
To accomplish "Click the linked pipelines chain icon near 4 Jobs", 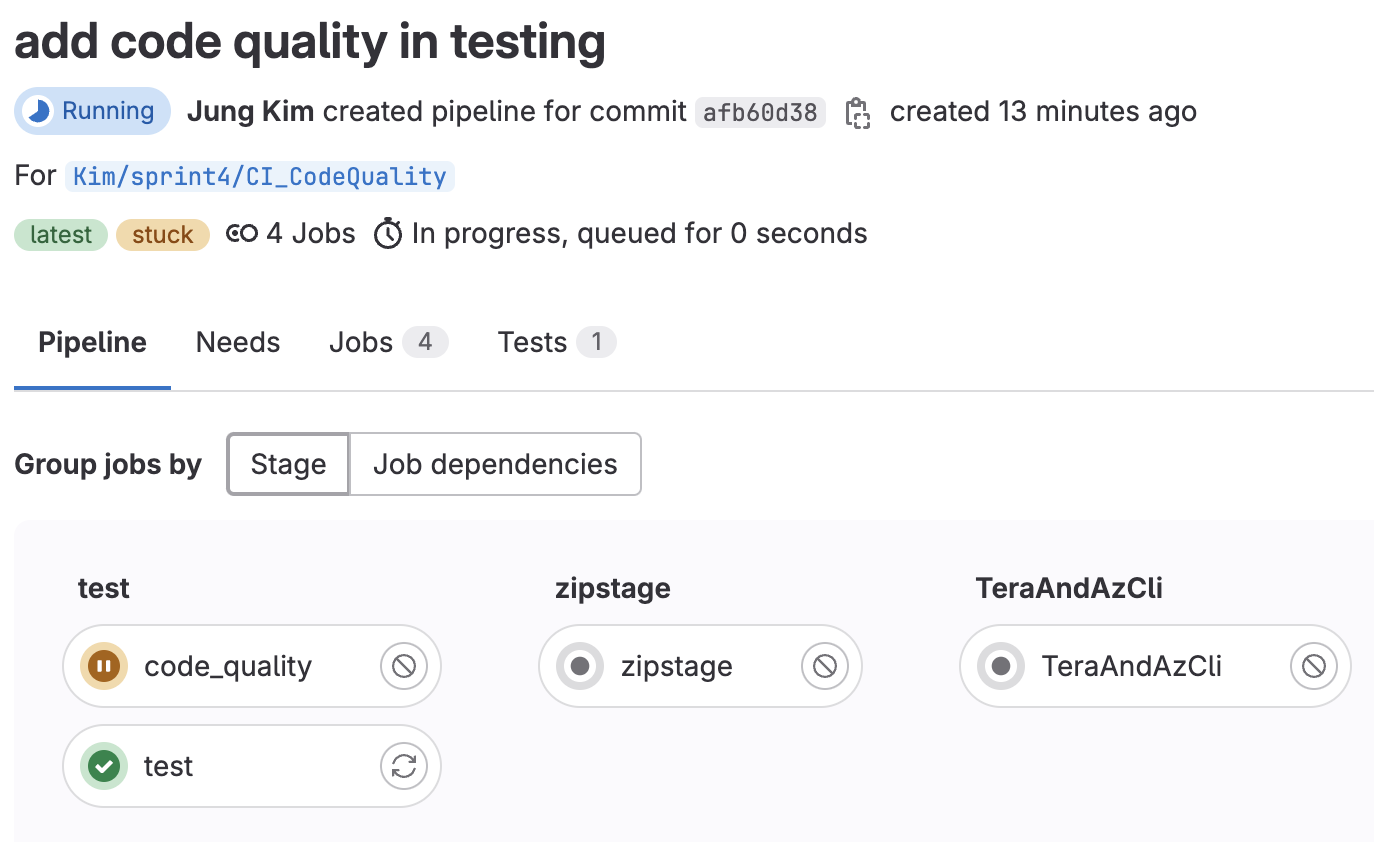I will coord(240,232).
